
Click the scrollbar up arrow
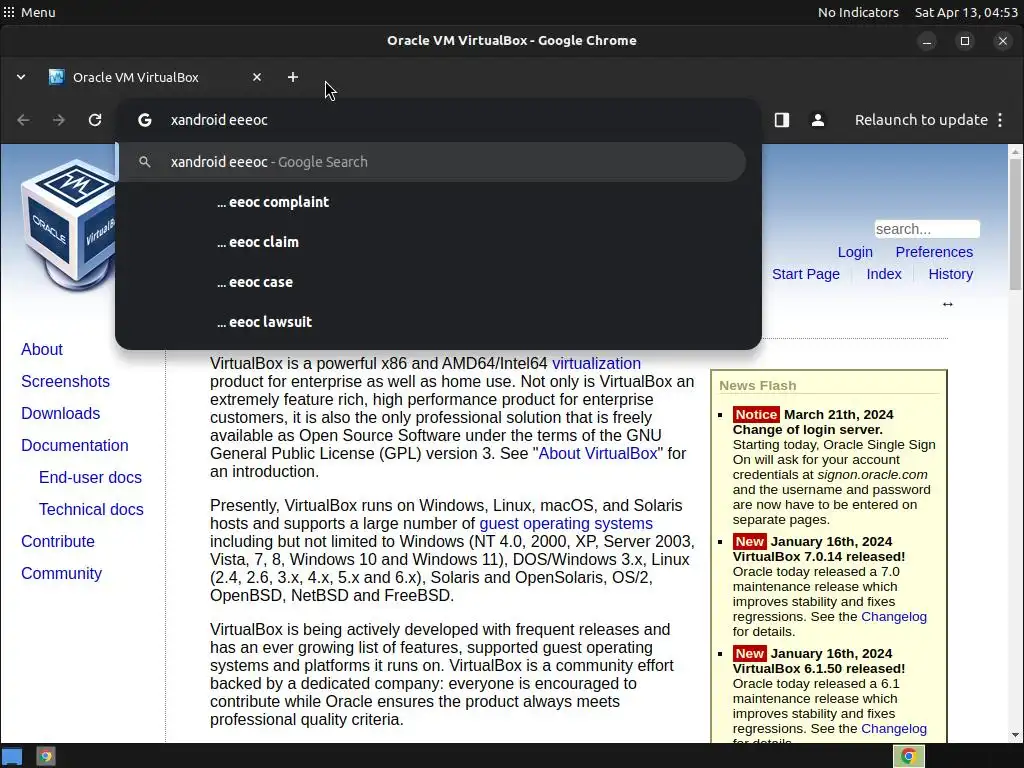pos(1015,152)
